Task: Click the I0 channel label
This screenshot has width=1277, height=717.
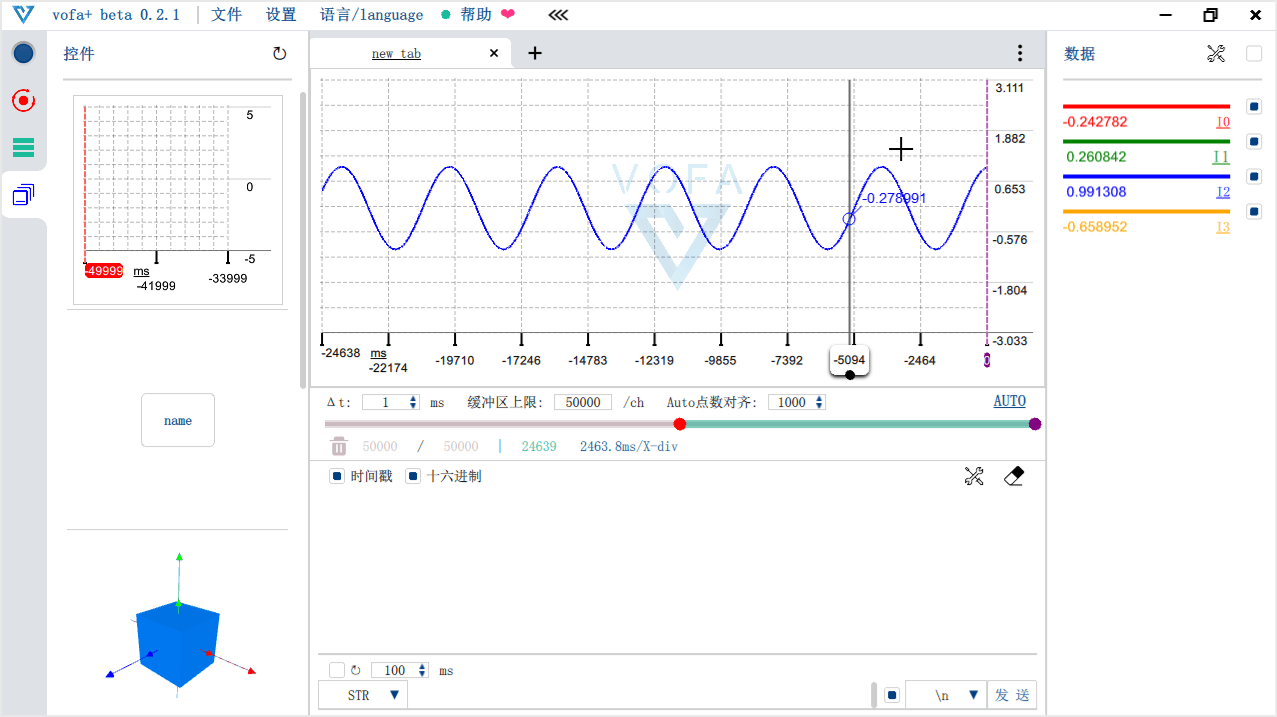Action: 1223,122
